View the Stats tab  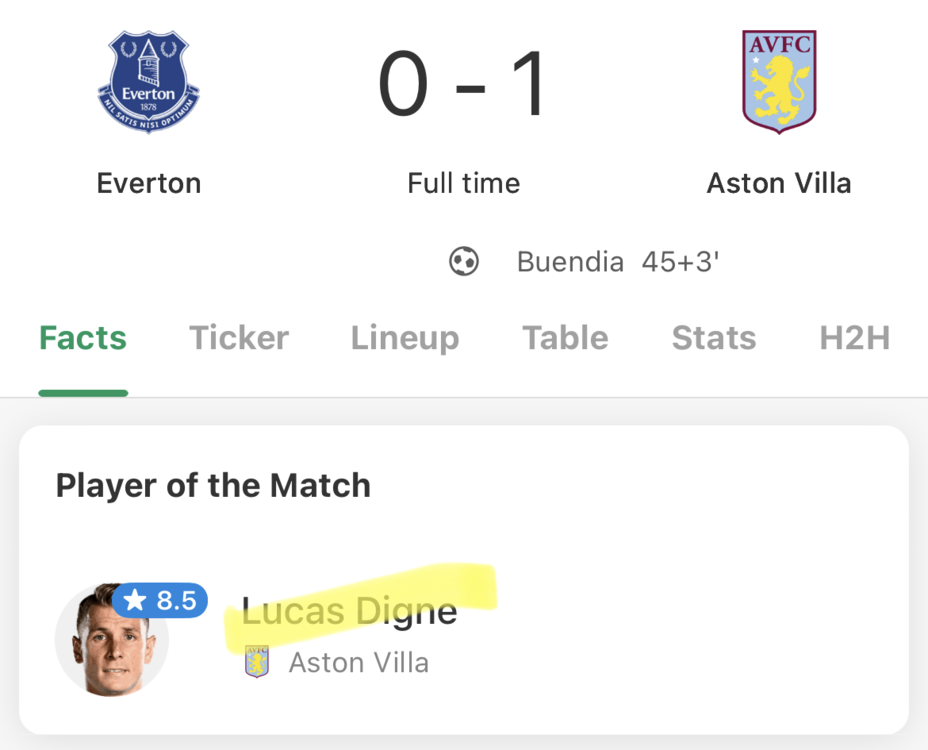point(714,338)
